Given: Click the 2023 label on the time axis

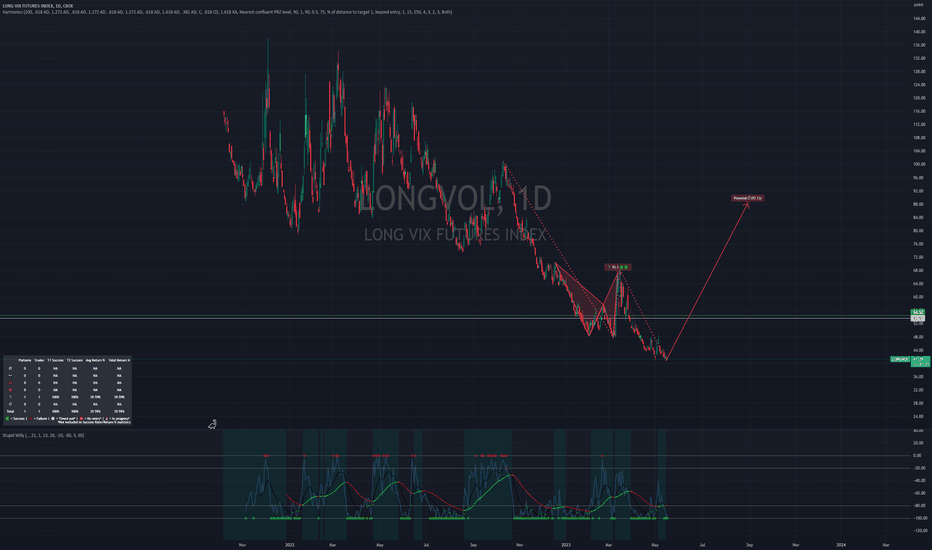Looking at the screenshot, I should coord(566,545).
